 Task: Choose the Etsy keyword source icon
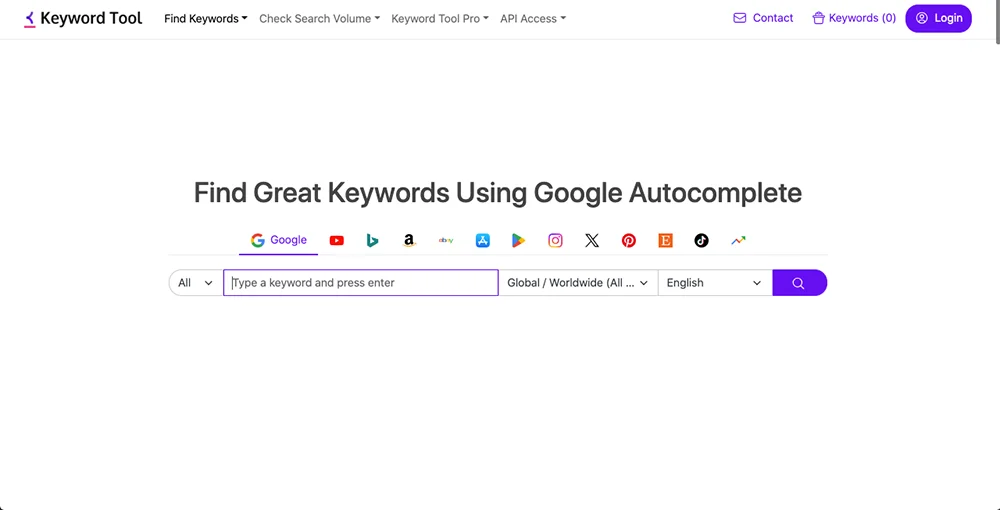pyautogui.click(x=665, y=240)
